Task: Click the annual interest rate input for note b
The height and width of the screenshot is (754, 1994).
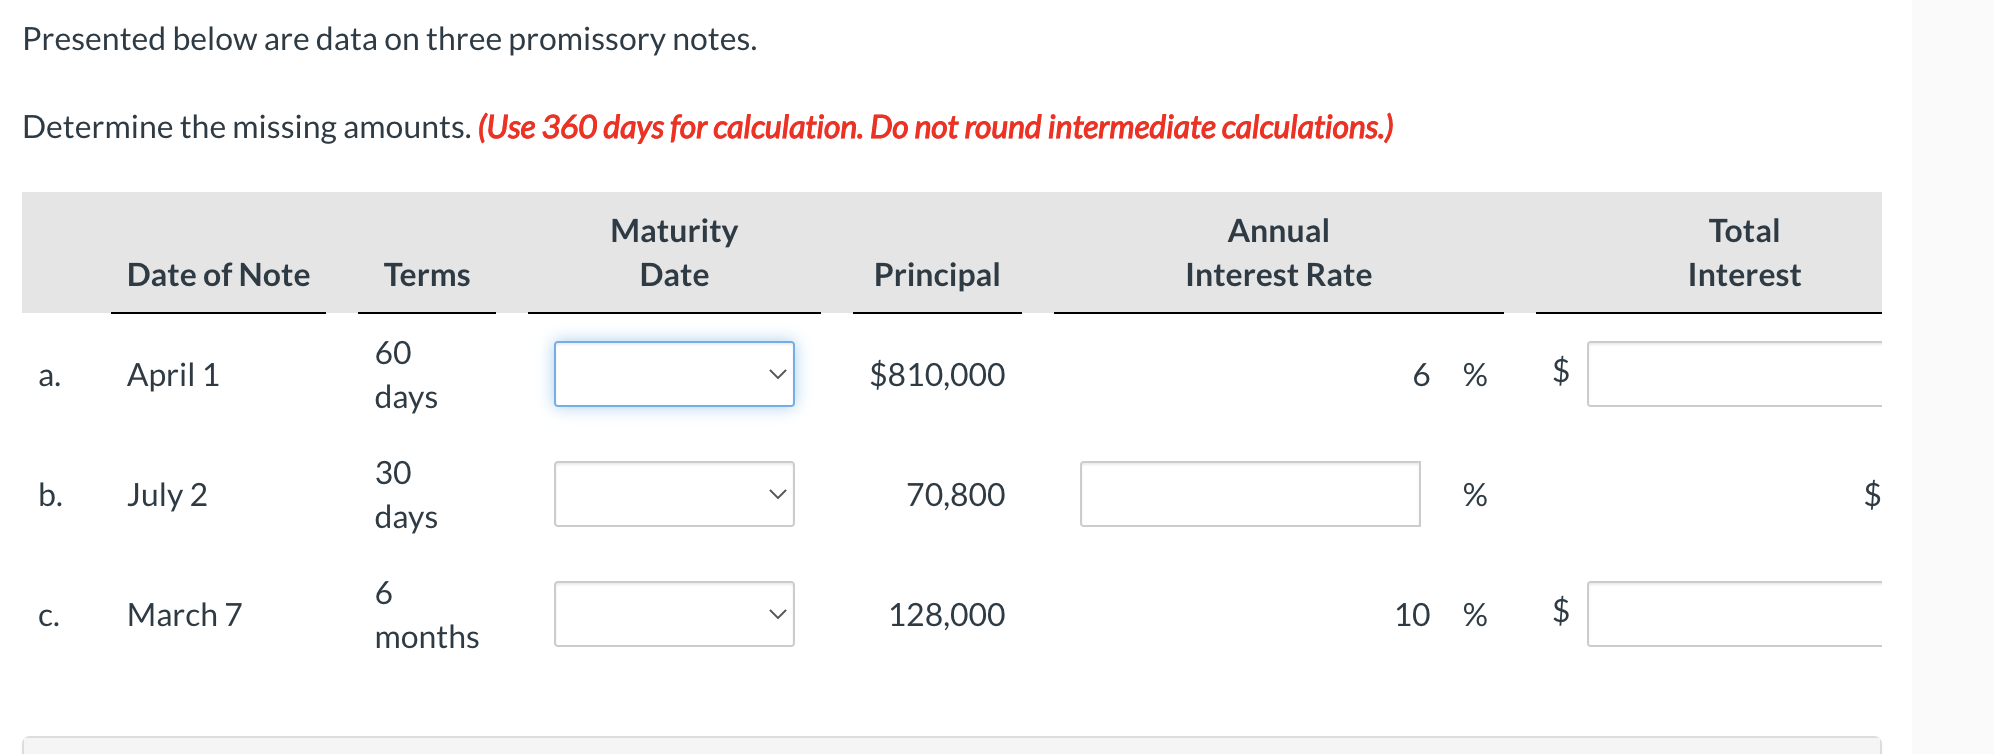Action: [1250, 494]
